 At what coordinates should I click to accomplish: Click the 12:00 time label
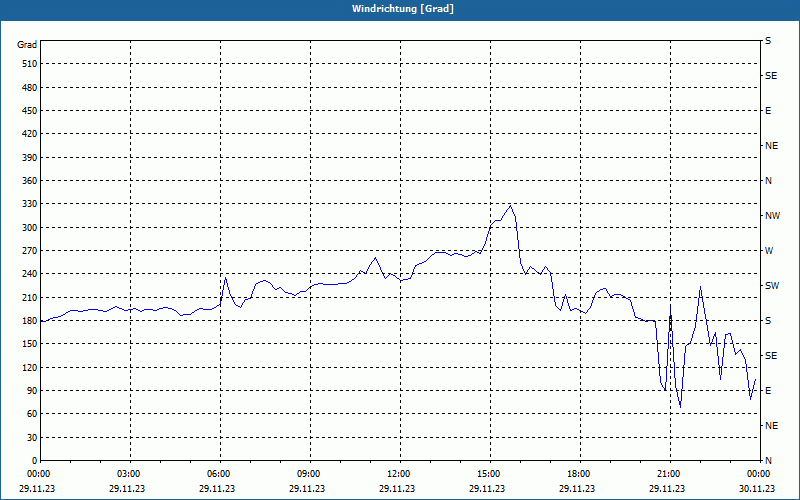[400, 474]
